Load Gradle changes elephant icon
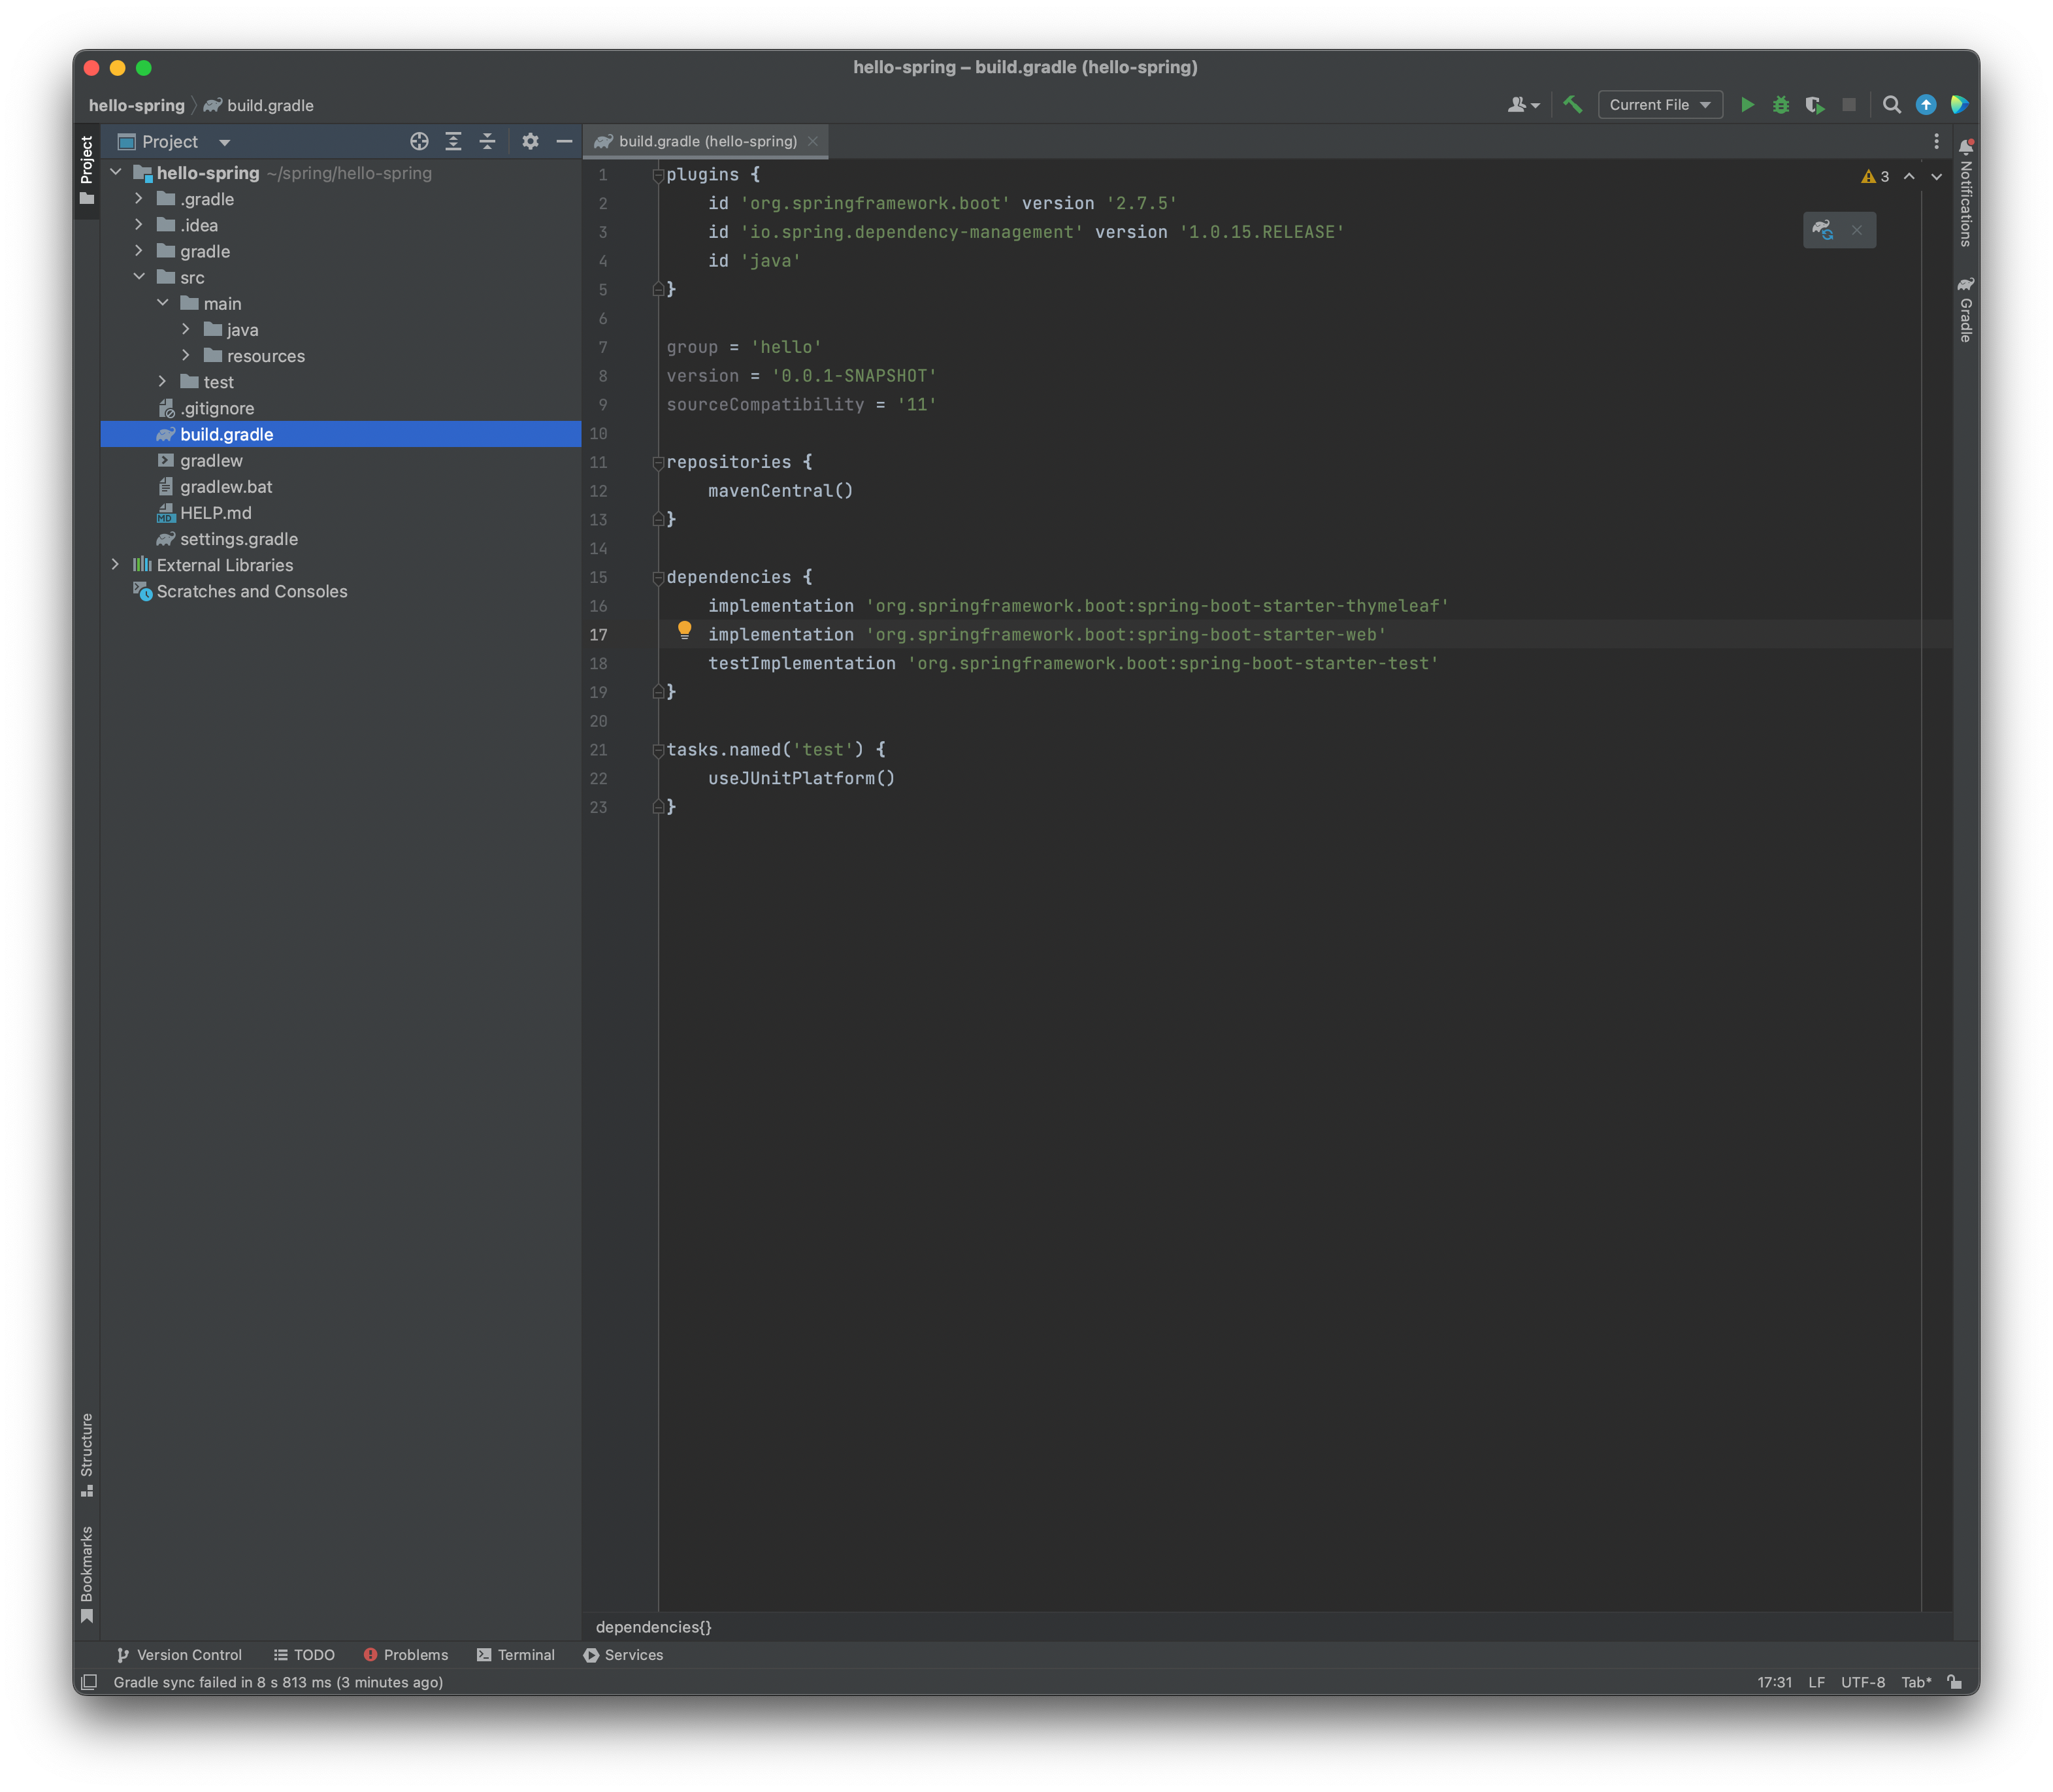 pyautogui.click(x=1822, y=230)
